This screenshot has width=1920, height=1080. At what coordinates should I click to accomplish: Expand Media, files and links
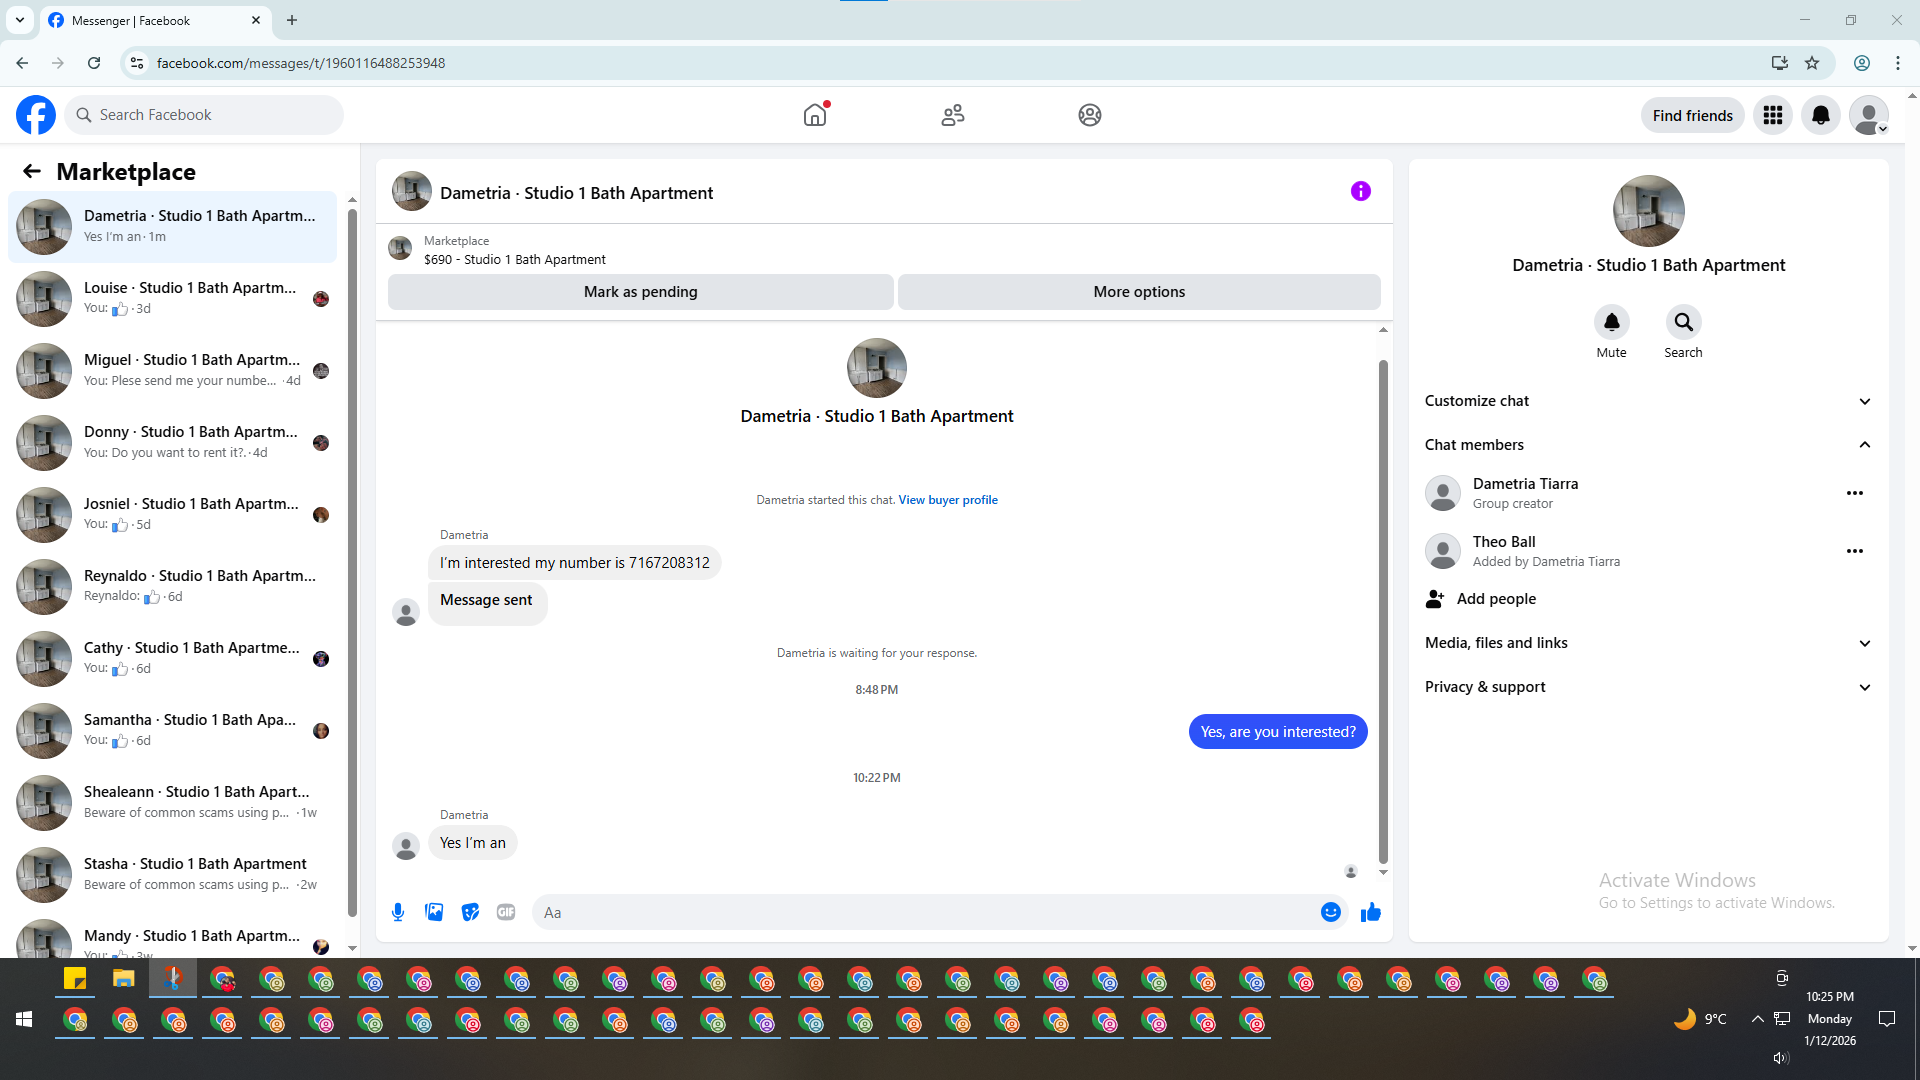1864,643
